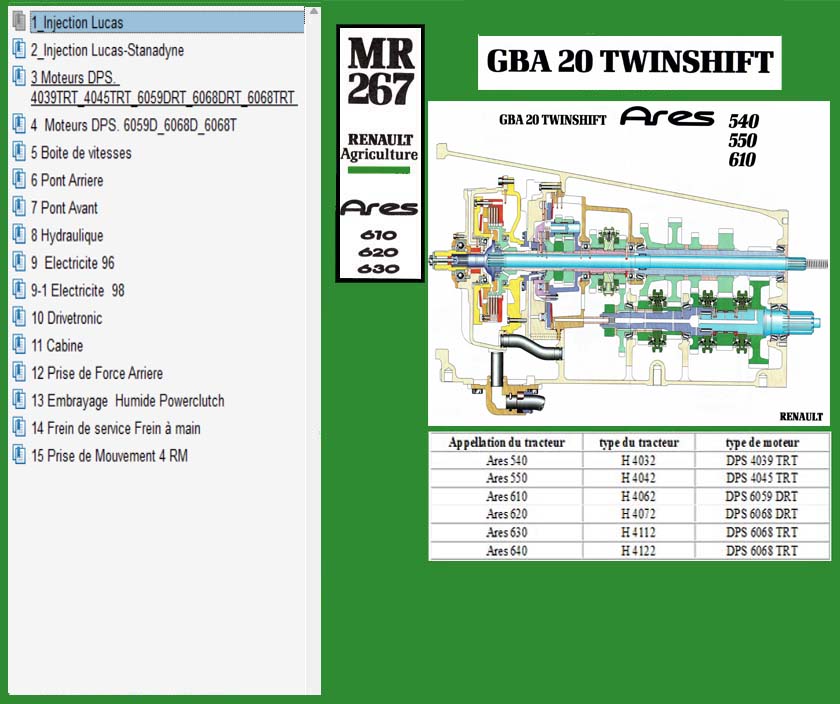Click the 'type du tracteur' column header

(x=639, y=443)
